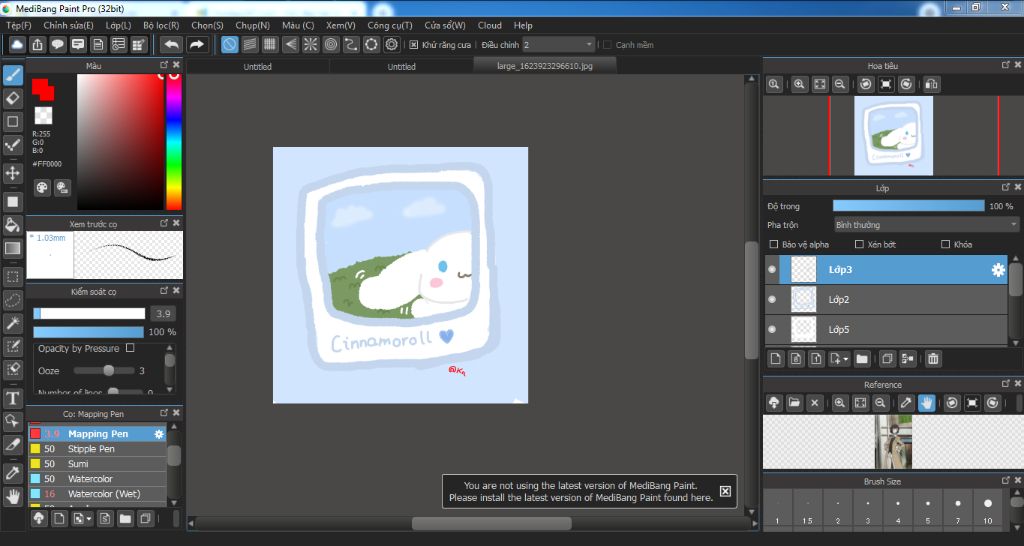Hide layer Lớp2 visibility dot
This screenshot has height=546, width=1024.
(x=772, y=299)
